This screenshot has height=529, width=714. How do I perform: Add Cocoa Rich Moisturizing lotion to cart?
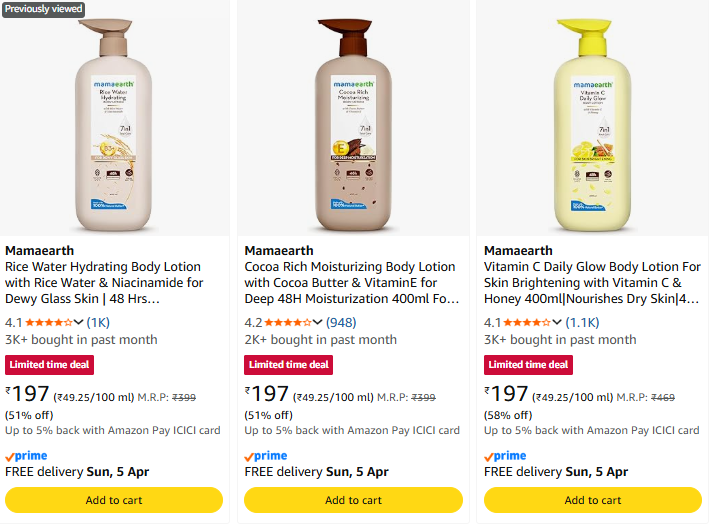click(x=353, y=500)
